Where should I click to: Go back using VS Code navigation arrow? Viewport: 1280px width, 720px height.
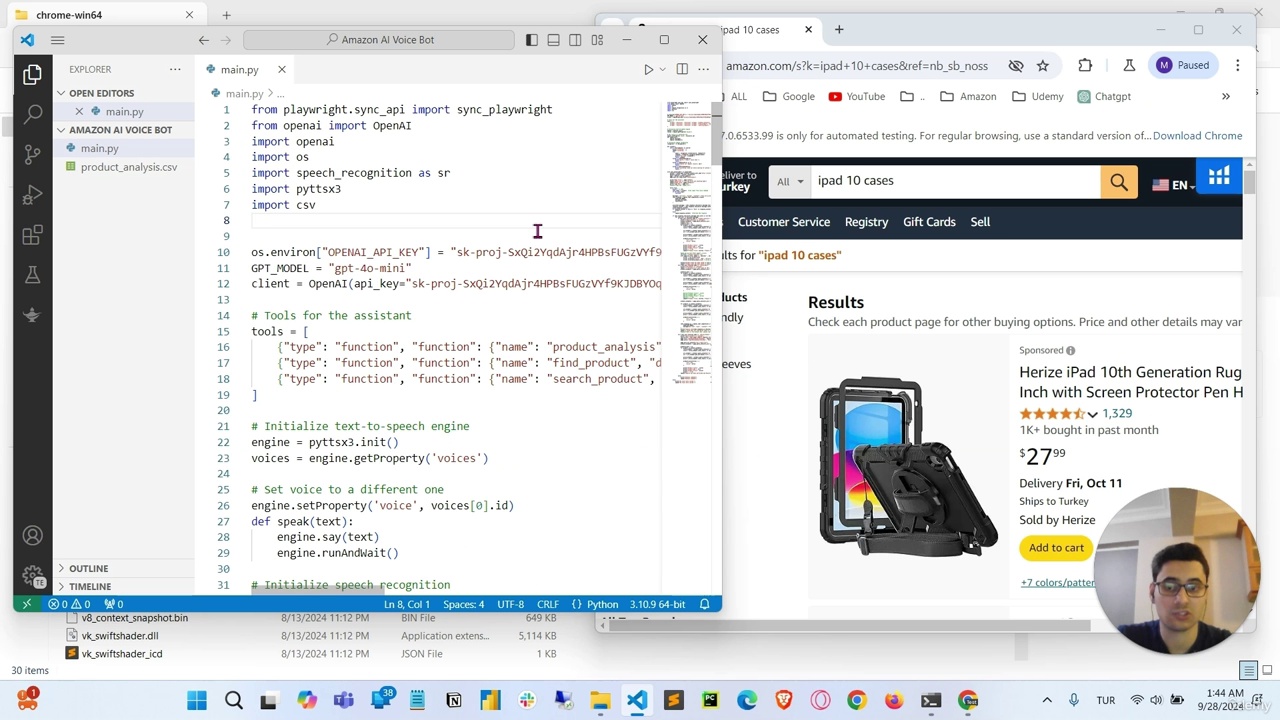tap(204, 40)
